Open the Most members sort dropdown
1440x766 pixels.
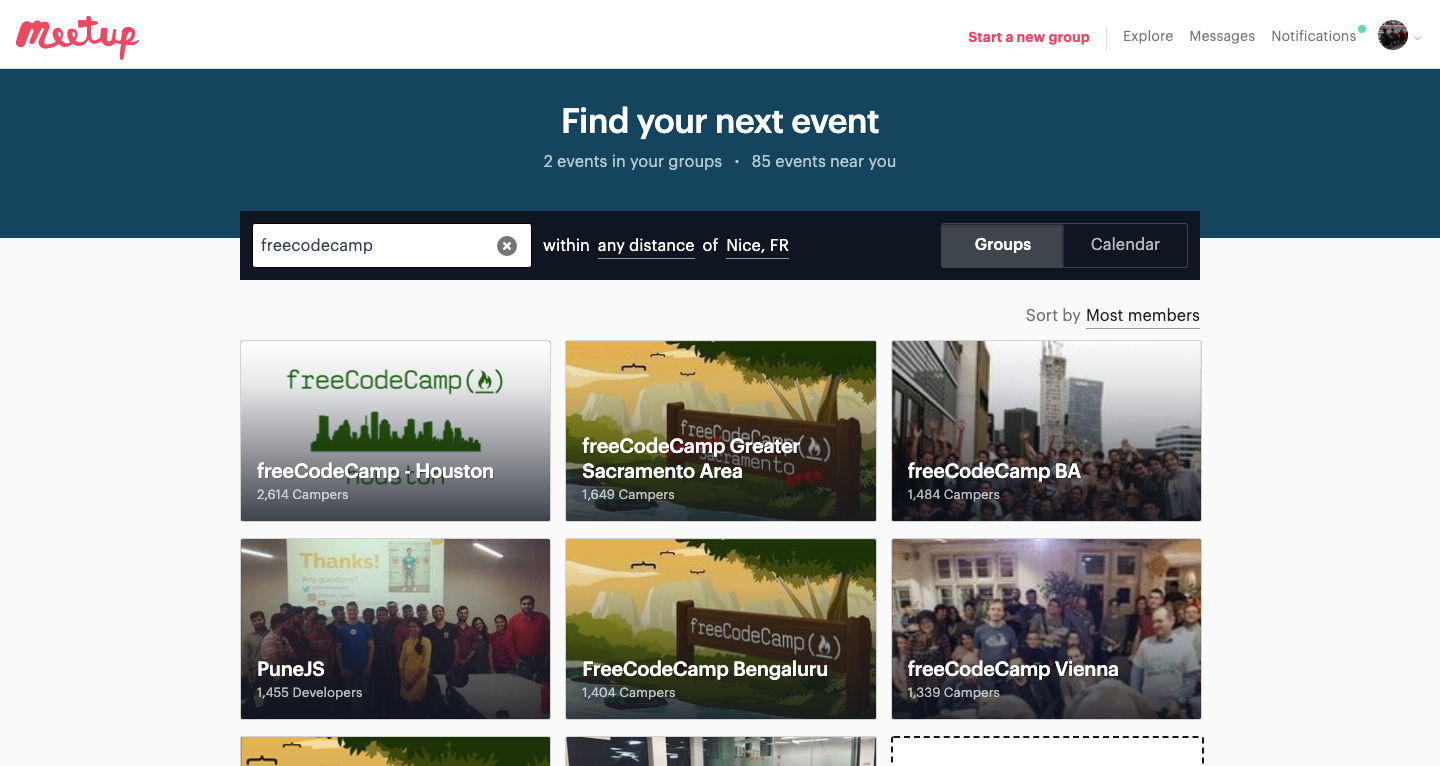coord(1142,316)
